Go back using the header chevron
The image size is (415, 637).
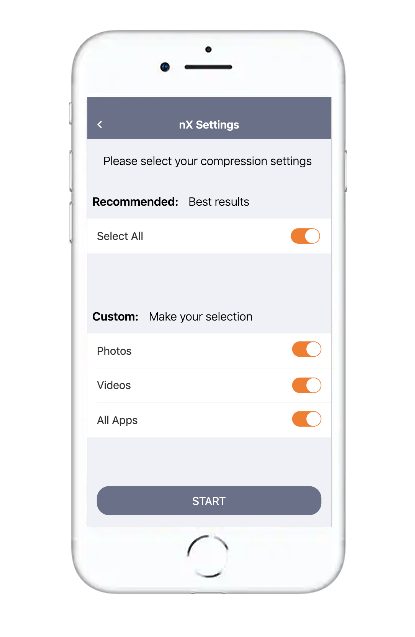[100, 125]
